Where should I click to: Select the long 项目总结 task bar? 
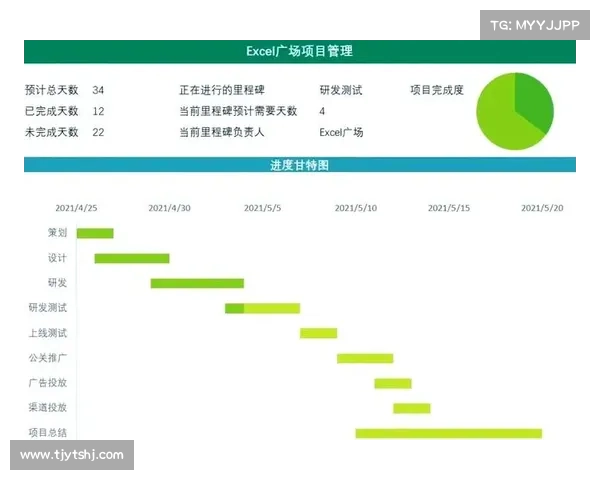(x=448, y=433)
